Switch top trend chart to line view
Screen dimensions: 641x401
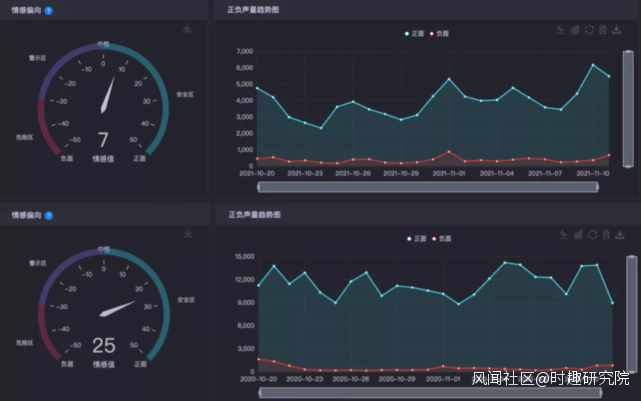560,30
